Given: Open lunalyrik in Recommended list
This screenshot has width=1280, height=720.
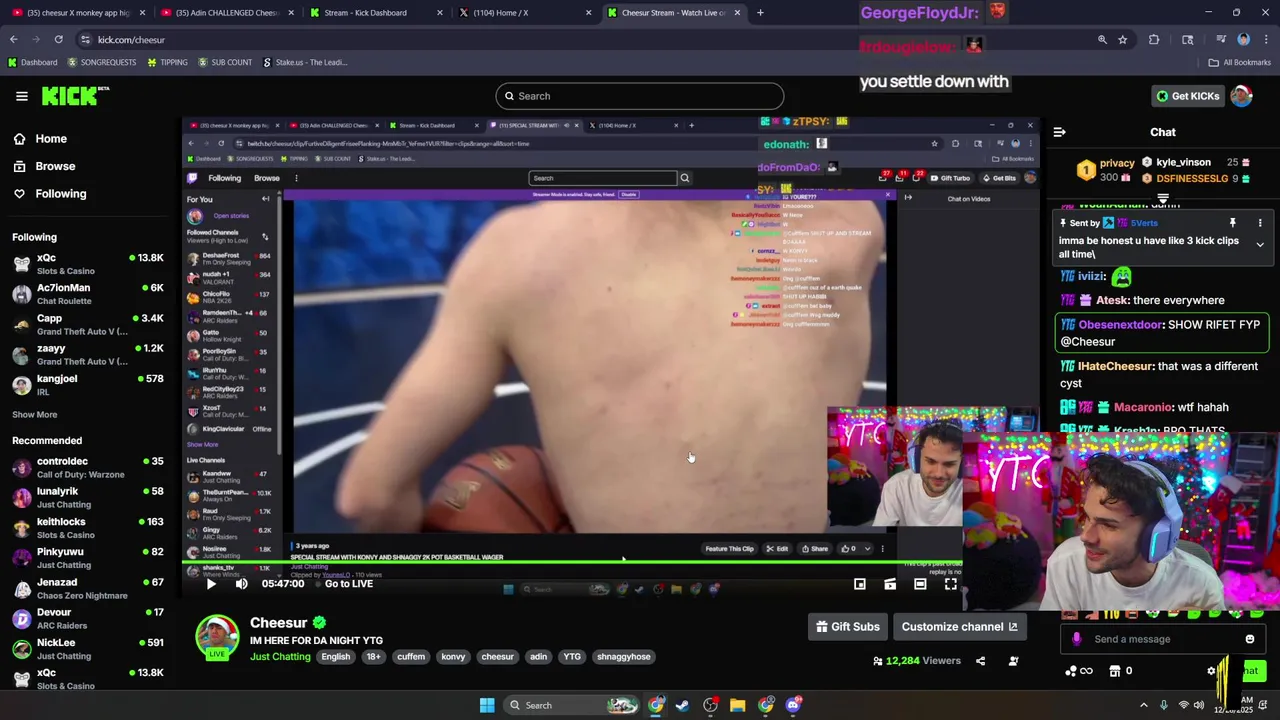Looking at the screenshot, I should [87, 497].
